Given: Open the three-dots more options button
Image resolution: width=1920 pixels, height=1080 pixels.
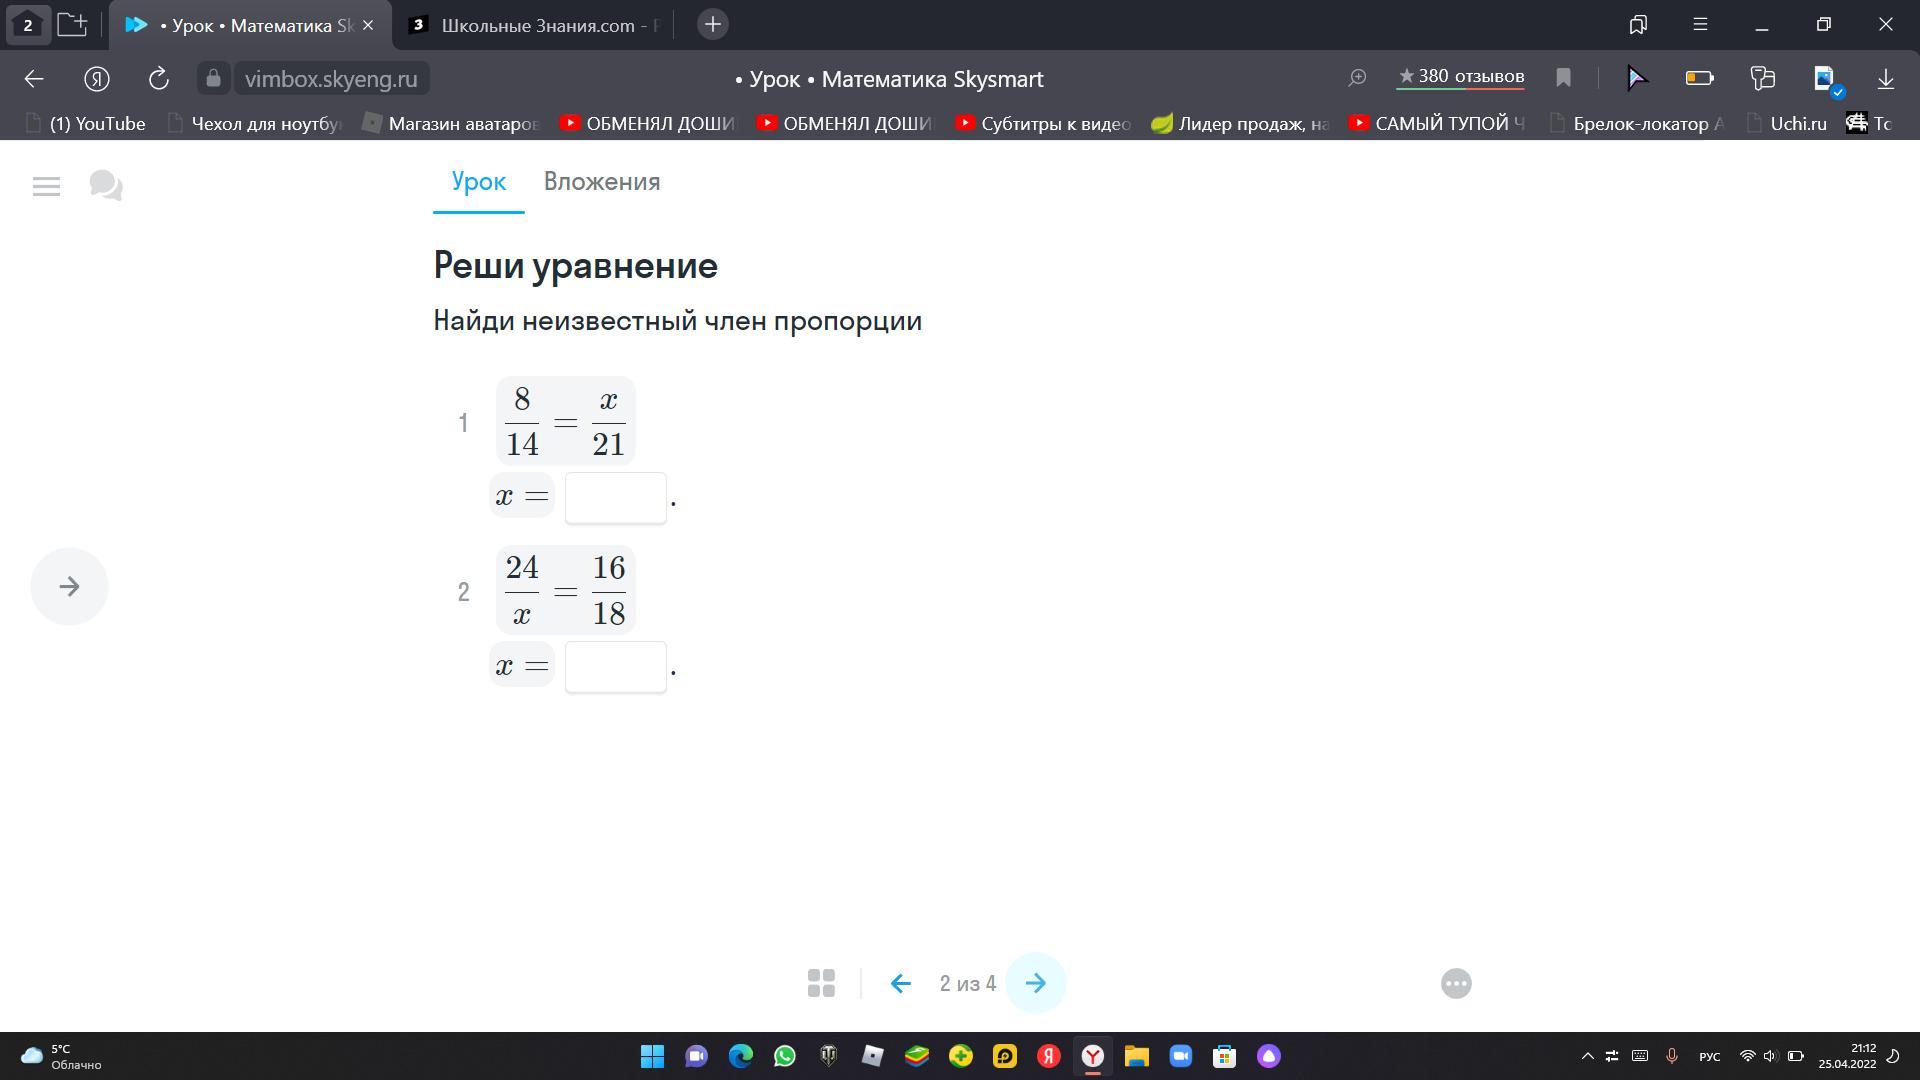Looking at the screenshot, I should coord(1456,983).
